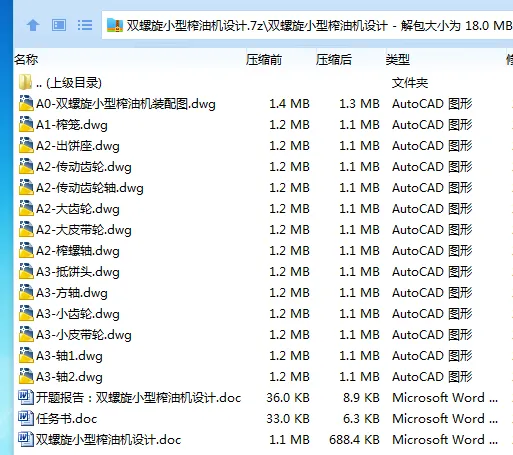Click DWG icon of A3-抵饼头
This screenshot has height=455, width=513.
click(26, 271)
